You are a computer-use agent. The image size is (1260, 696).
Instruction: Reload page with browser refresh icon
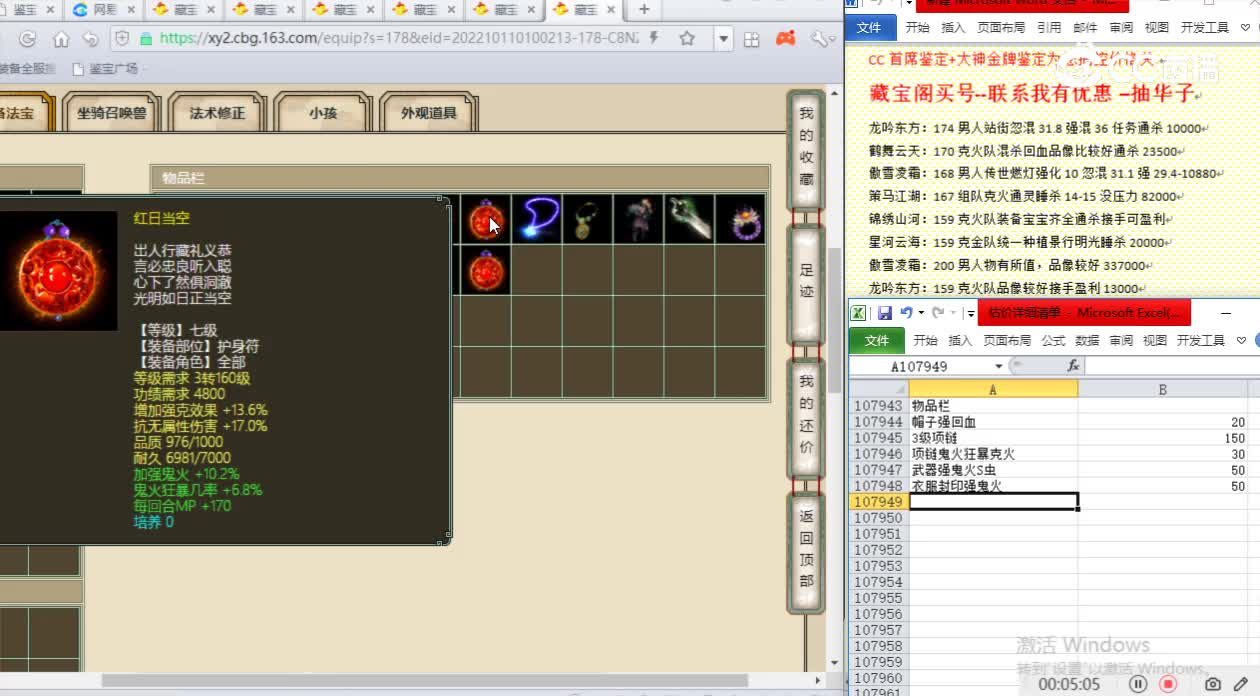(x=28, y=39)
